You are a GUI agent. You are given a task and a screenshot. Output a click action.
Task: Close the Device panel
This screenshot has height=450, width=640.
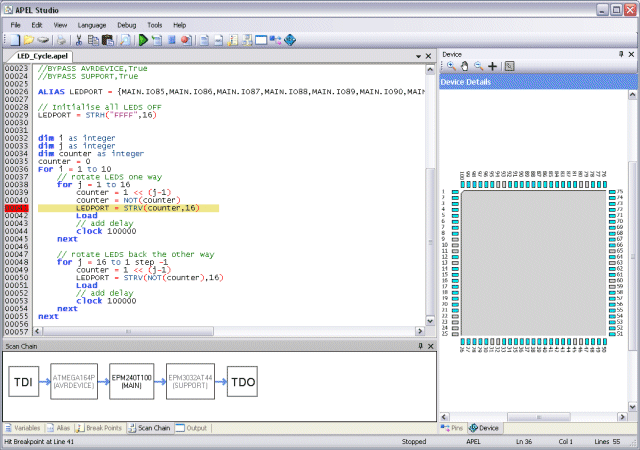(630, 54)
